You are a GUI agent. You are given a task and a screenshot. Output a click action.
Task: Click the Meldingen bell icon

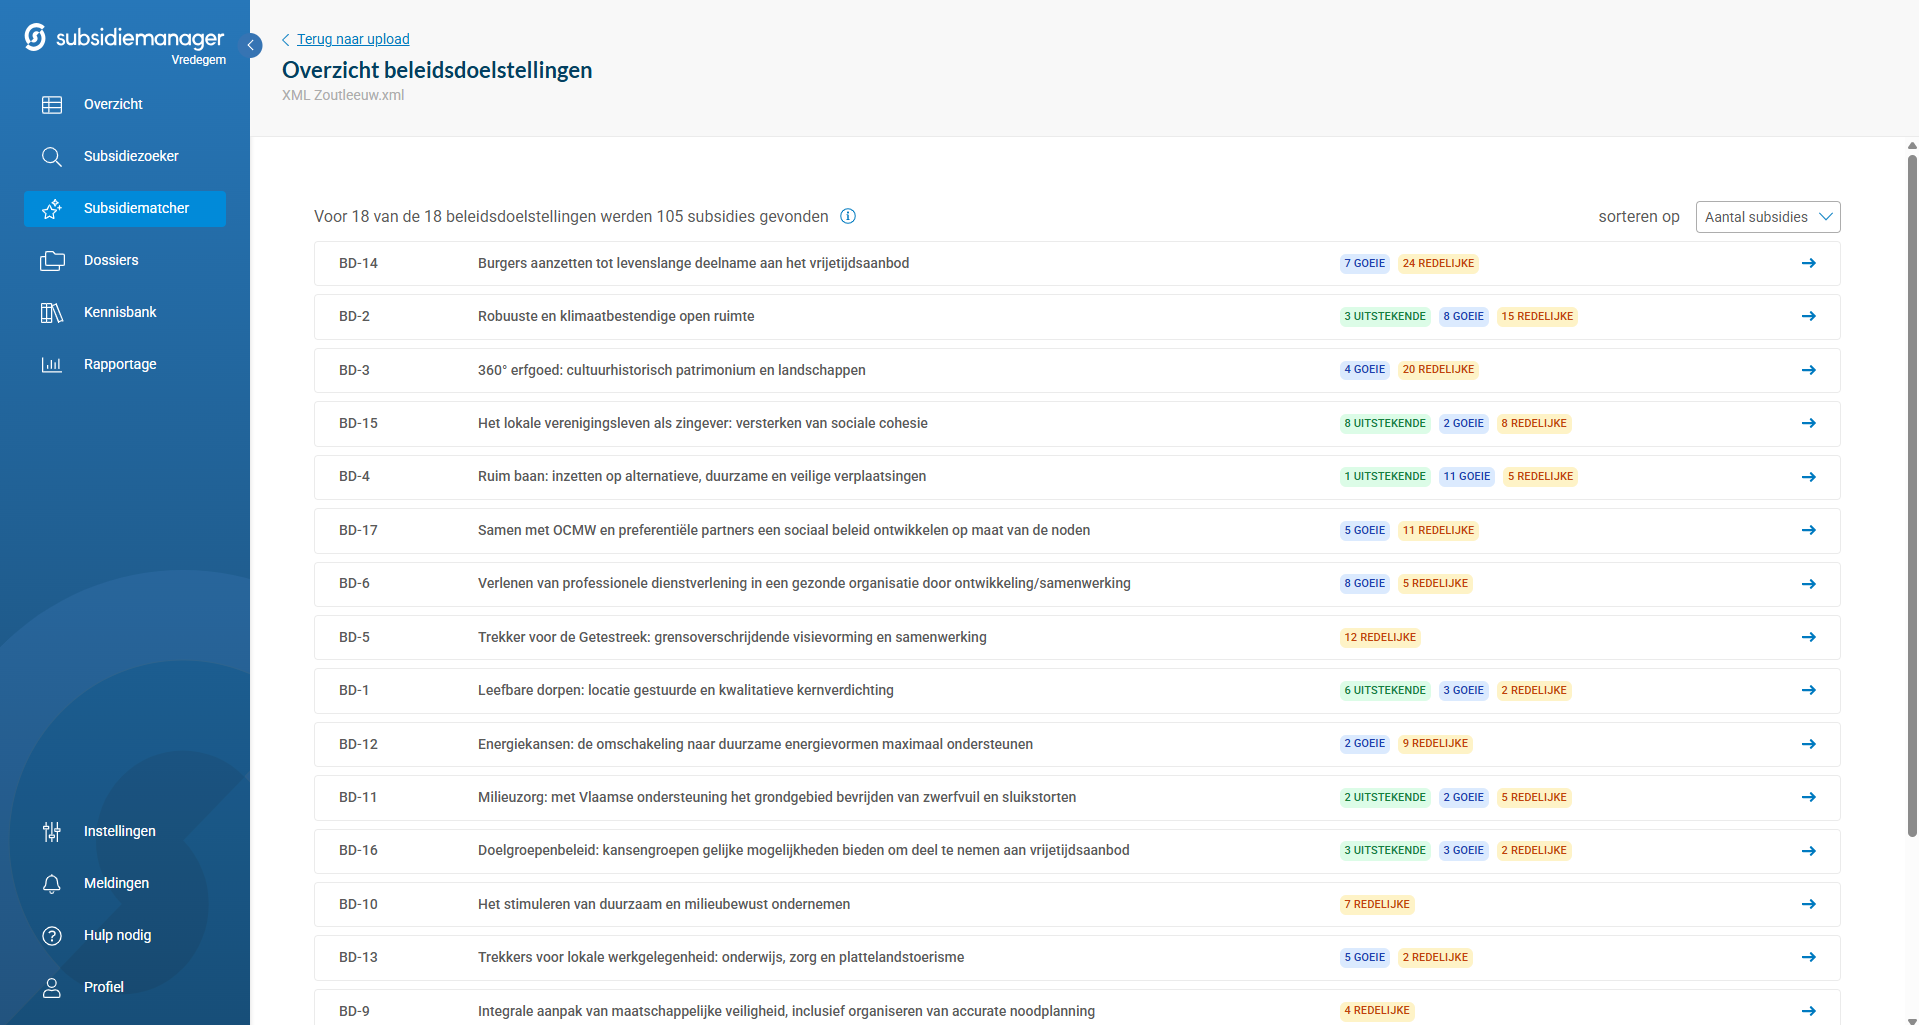[52, 883]
